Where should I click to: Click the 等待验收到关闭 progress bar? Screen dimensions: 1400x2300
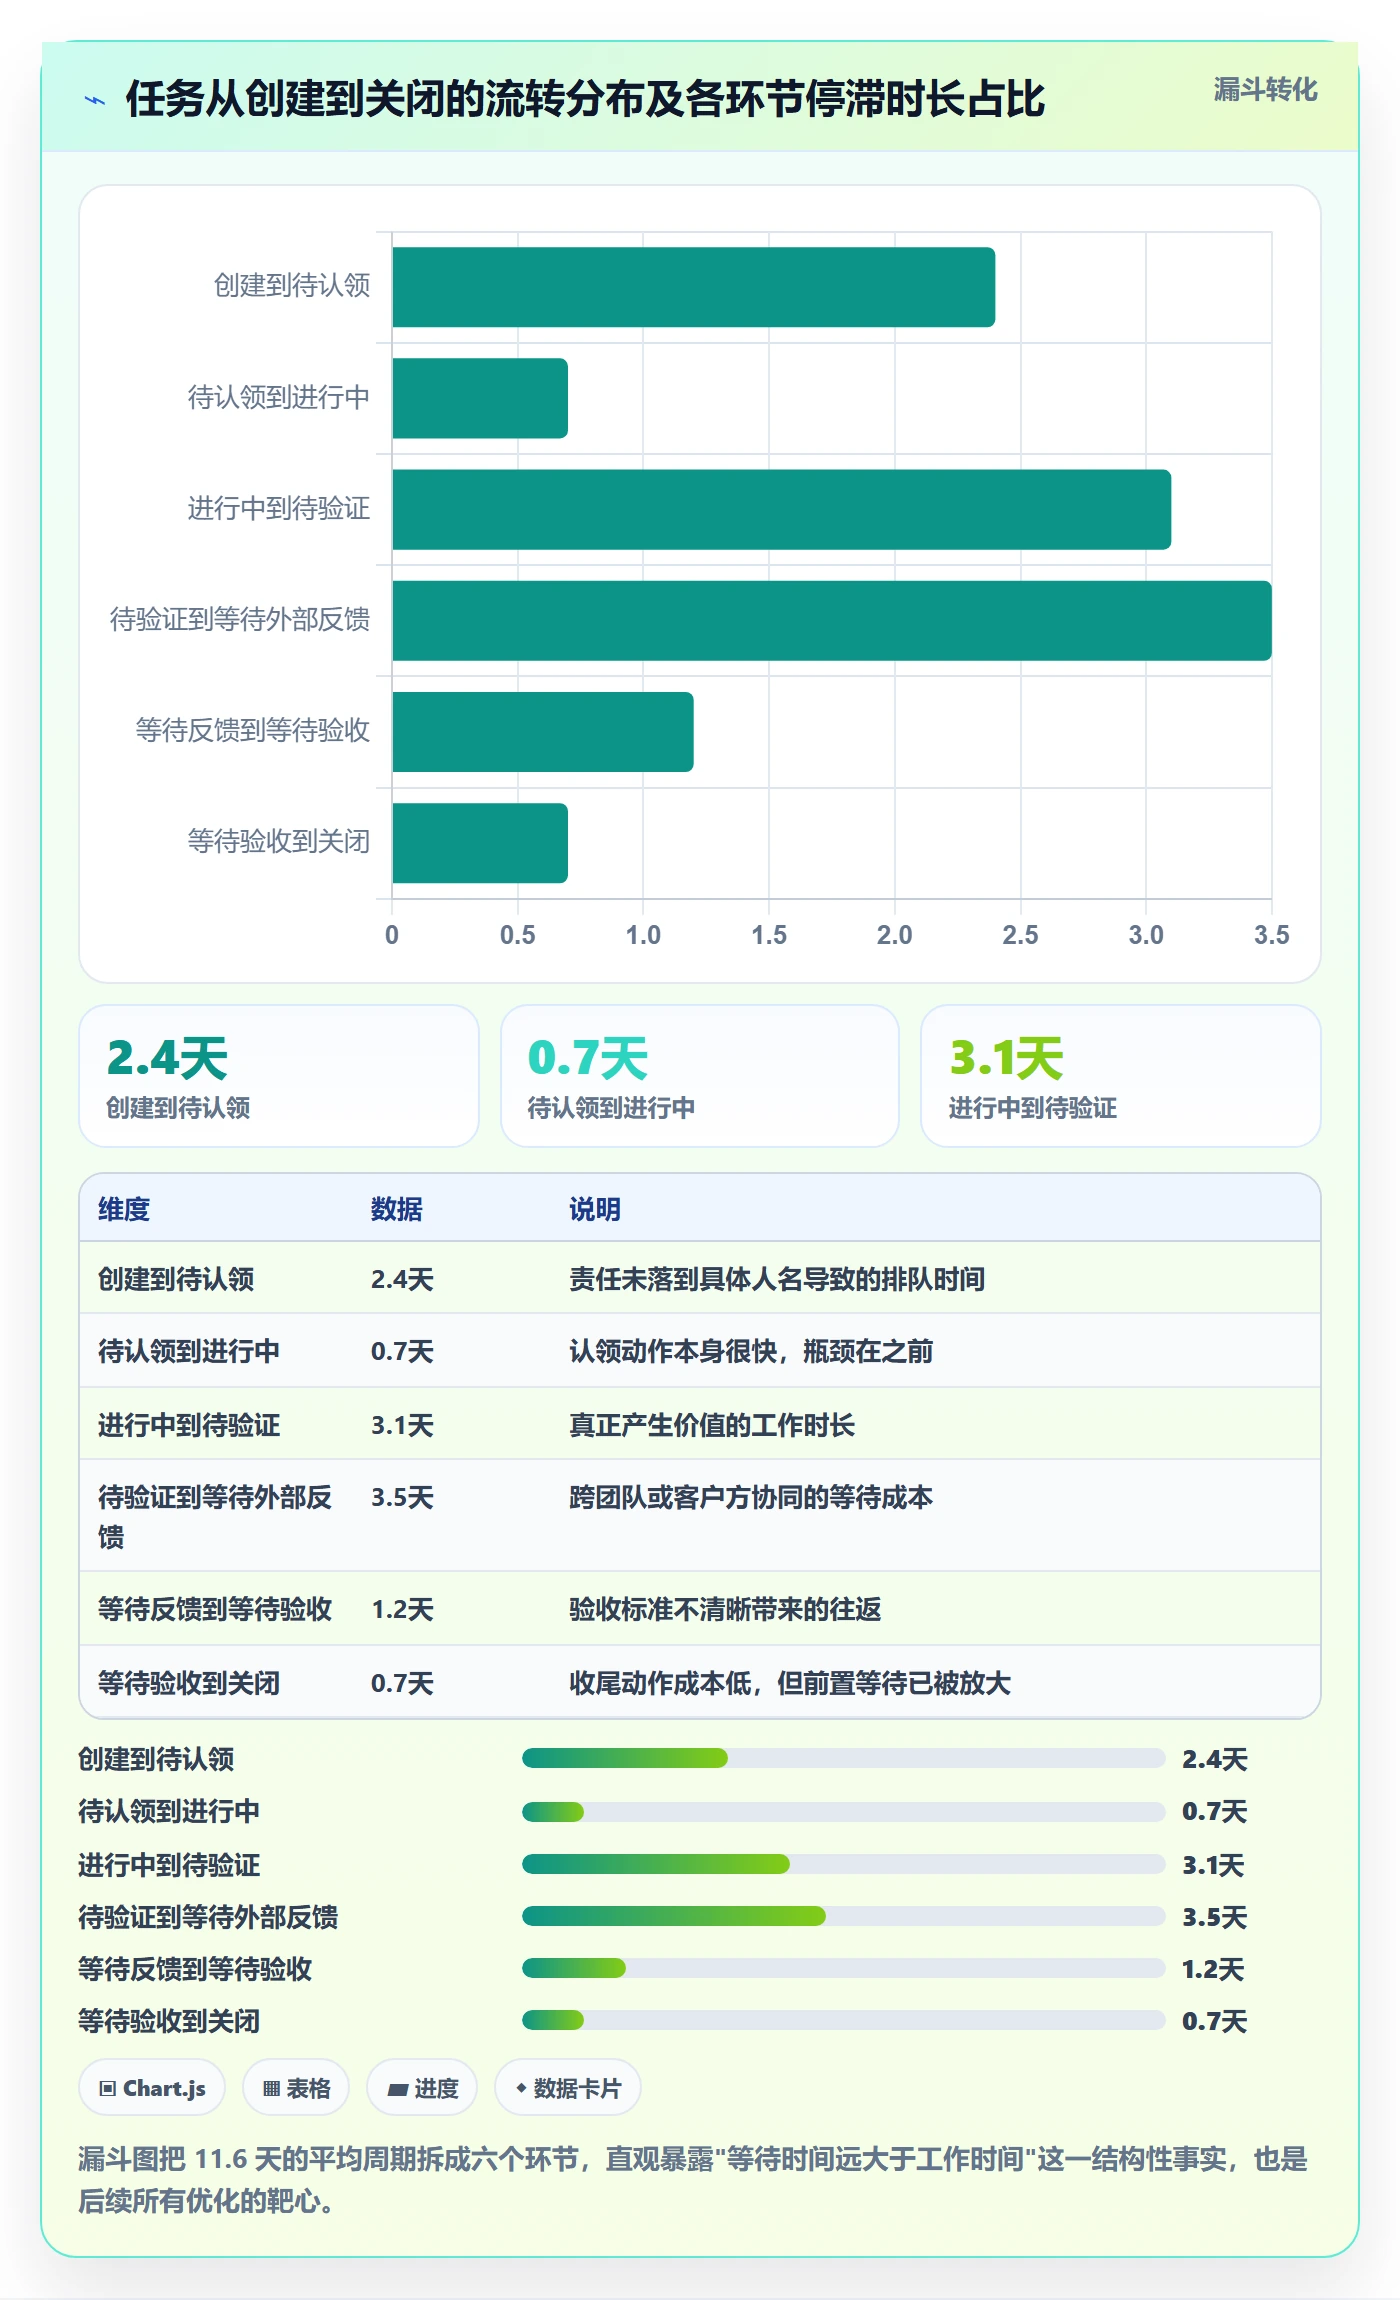point(843,2020)
